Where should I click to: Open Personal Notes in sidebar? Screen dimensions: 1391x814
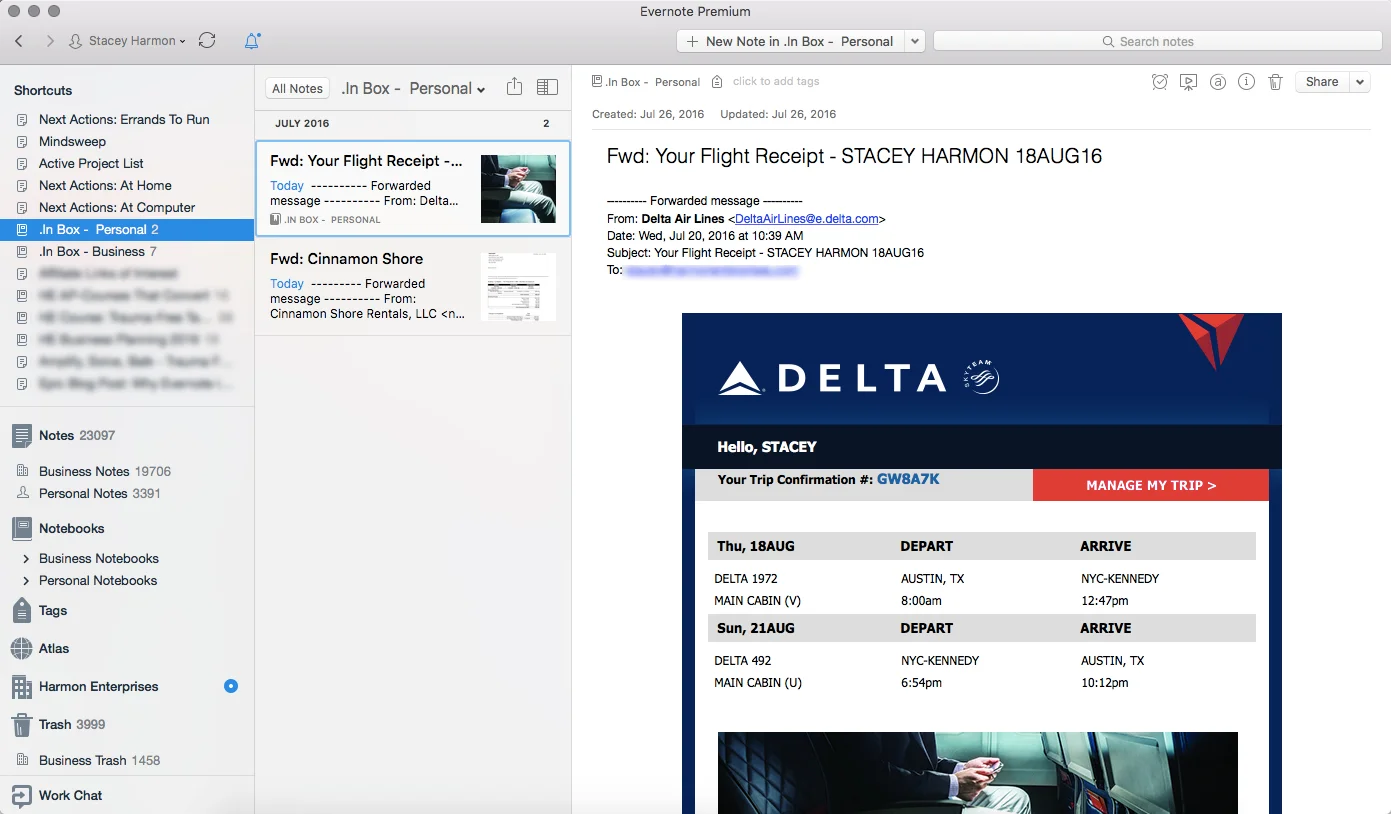(x=99, y=493)
